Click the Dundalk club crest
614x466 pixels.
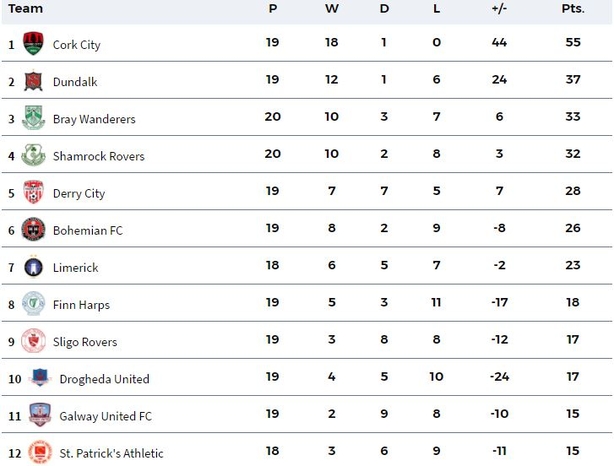(x=33, y=81)
